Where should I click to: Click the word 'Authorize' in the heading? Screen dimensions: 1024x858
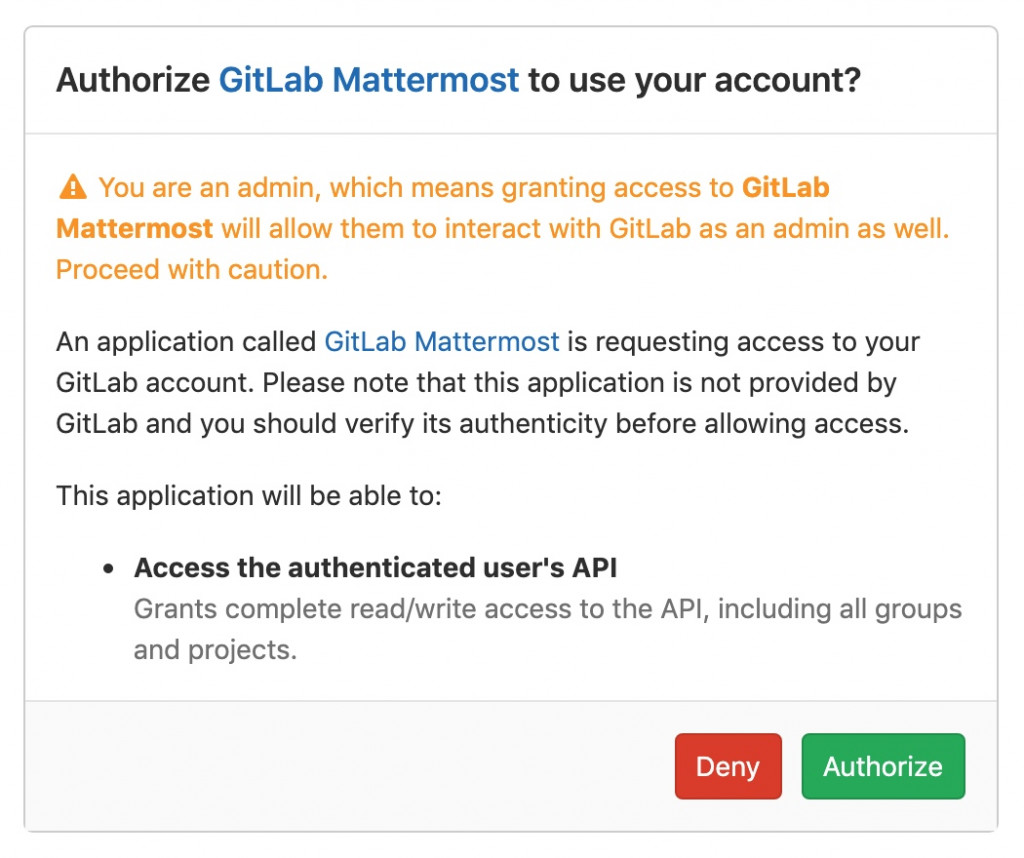133,80
